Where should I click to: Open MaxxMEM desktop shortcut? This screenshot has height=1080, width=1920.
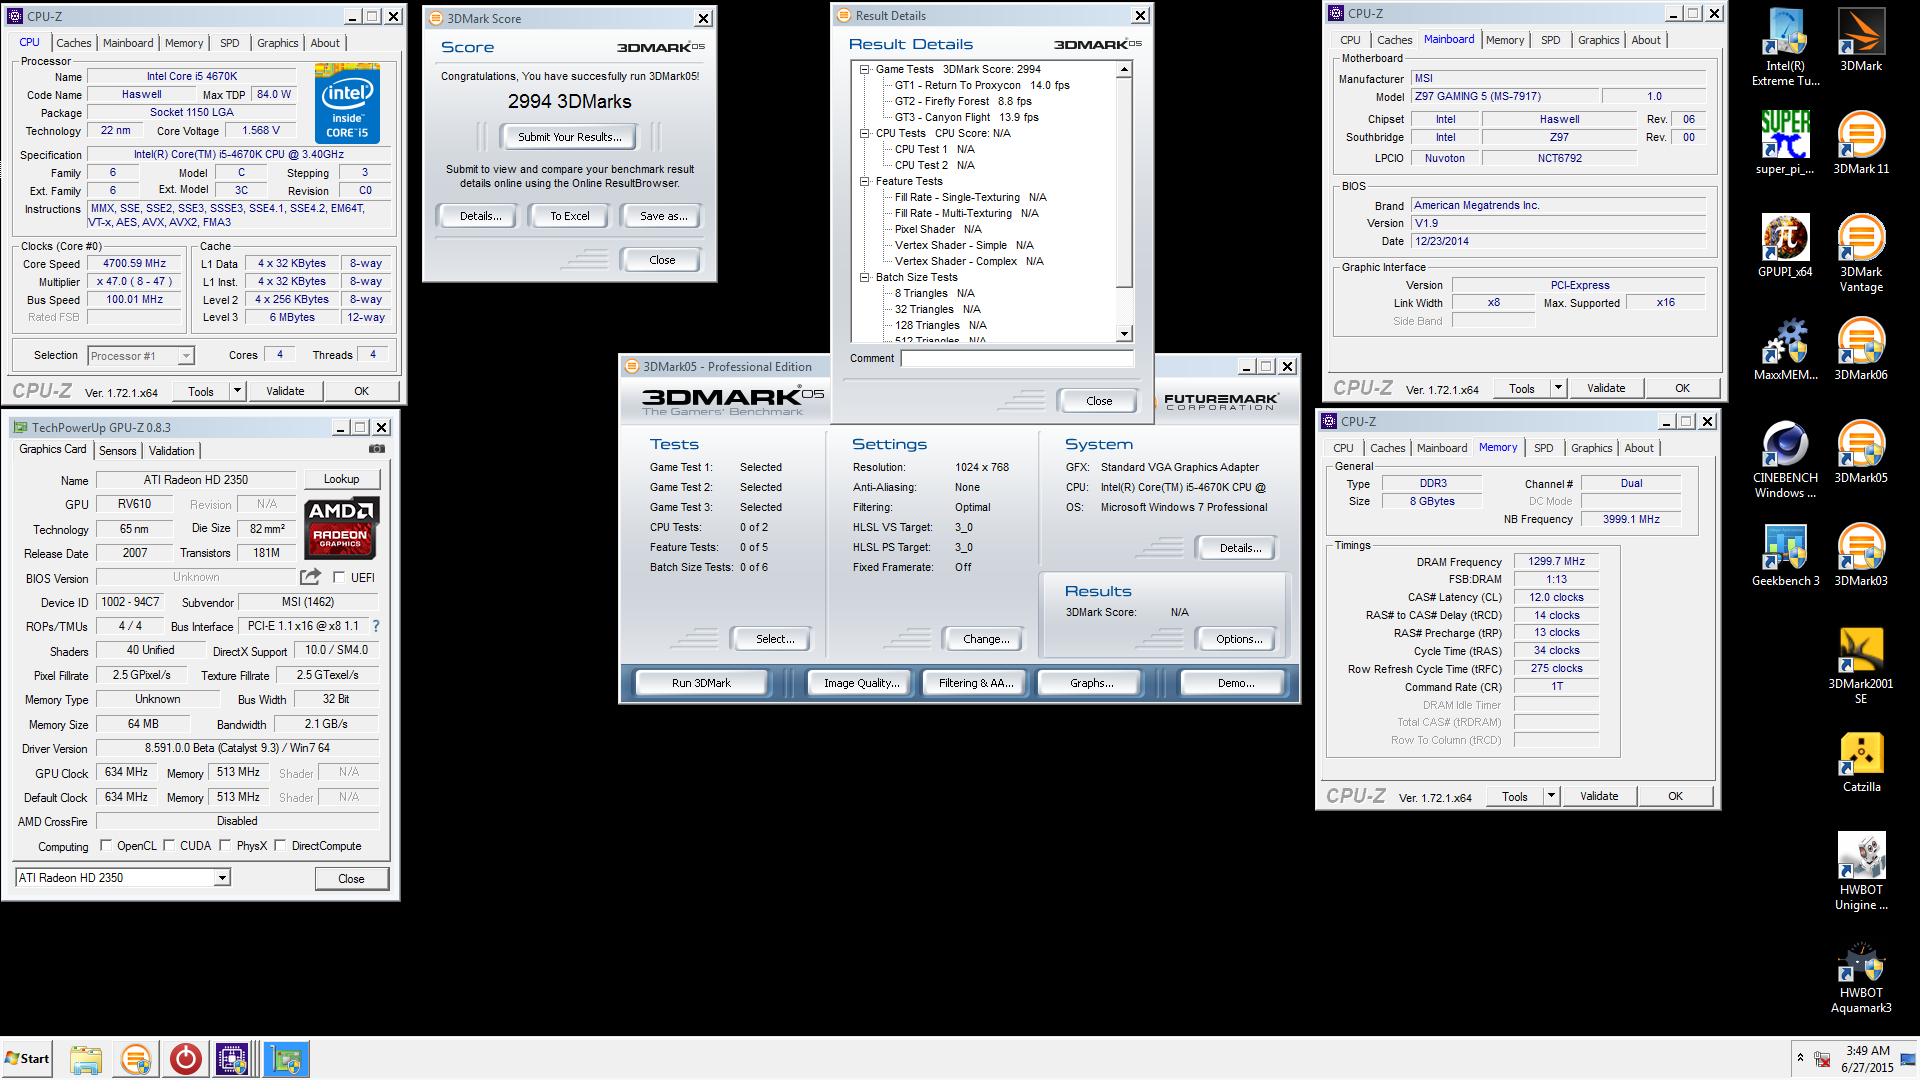[x=1785, y=349]
